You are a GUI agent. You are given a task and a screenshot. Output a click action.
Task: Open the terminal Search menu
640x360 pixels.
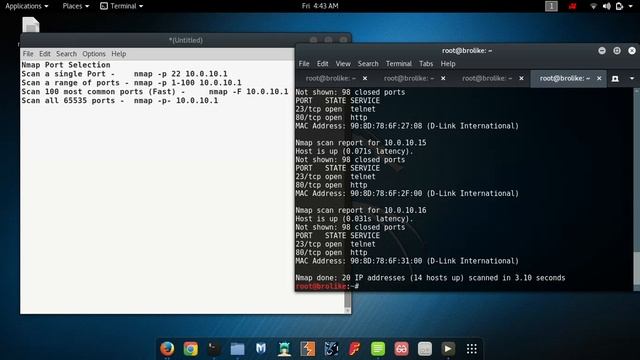pyautogui.click(x=368, y=64)
